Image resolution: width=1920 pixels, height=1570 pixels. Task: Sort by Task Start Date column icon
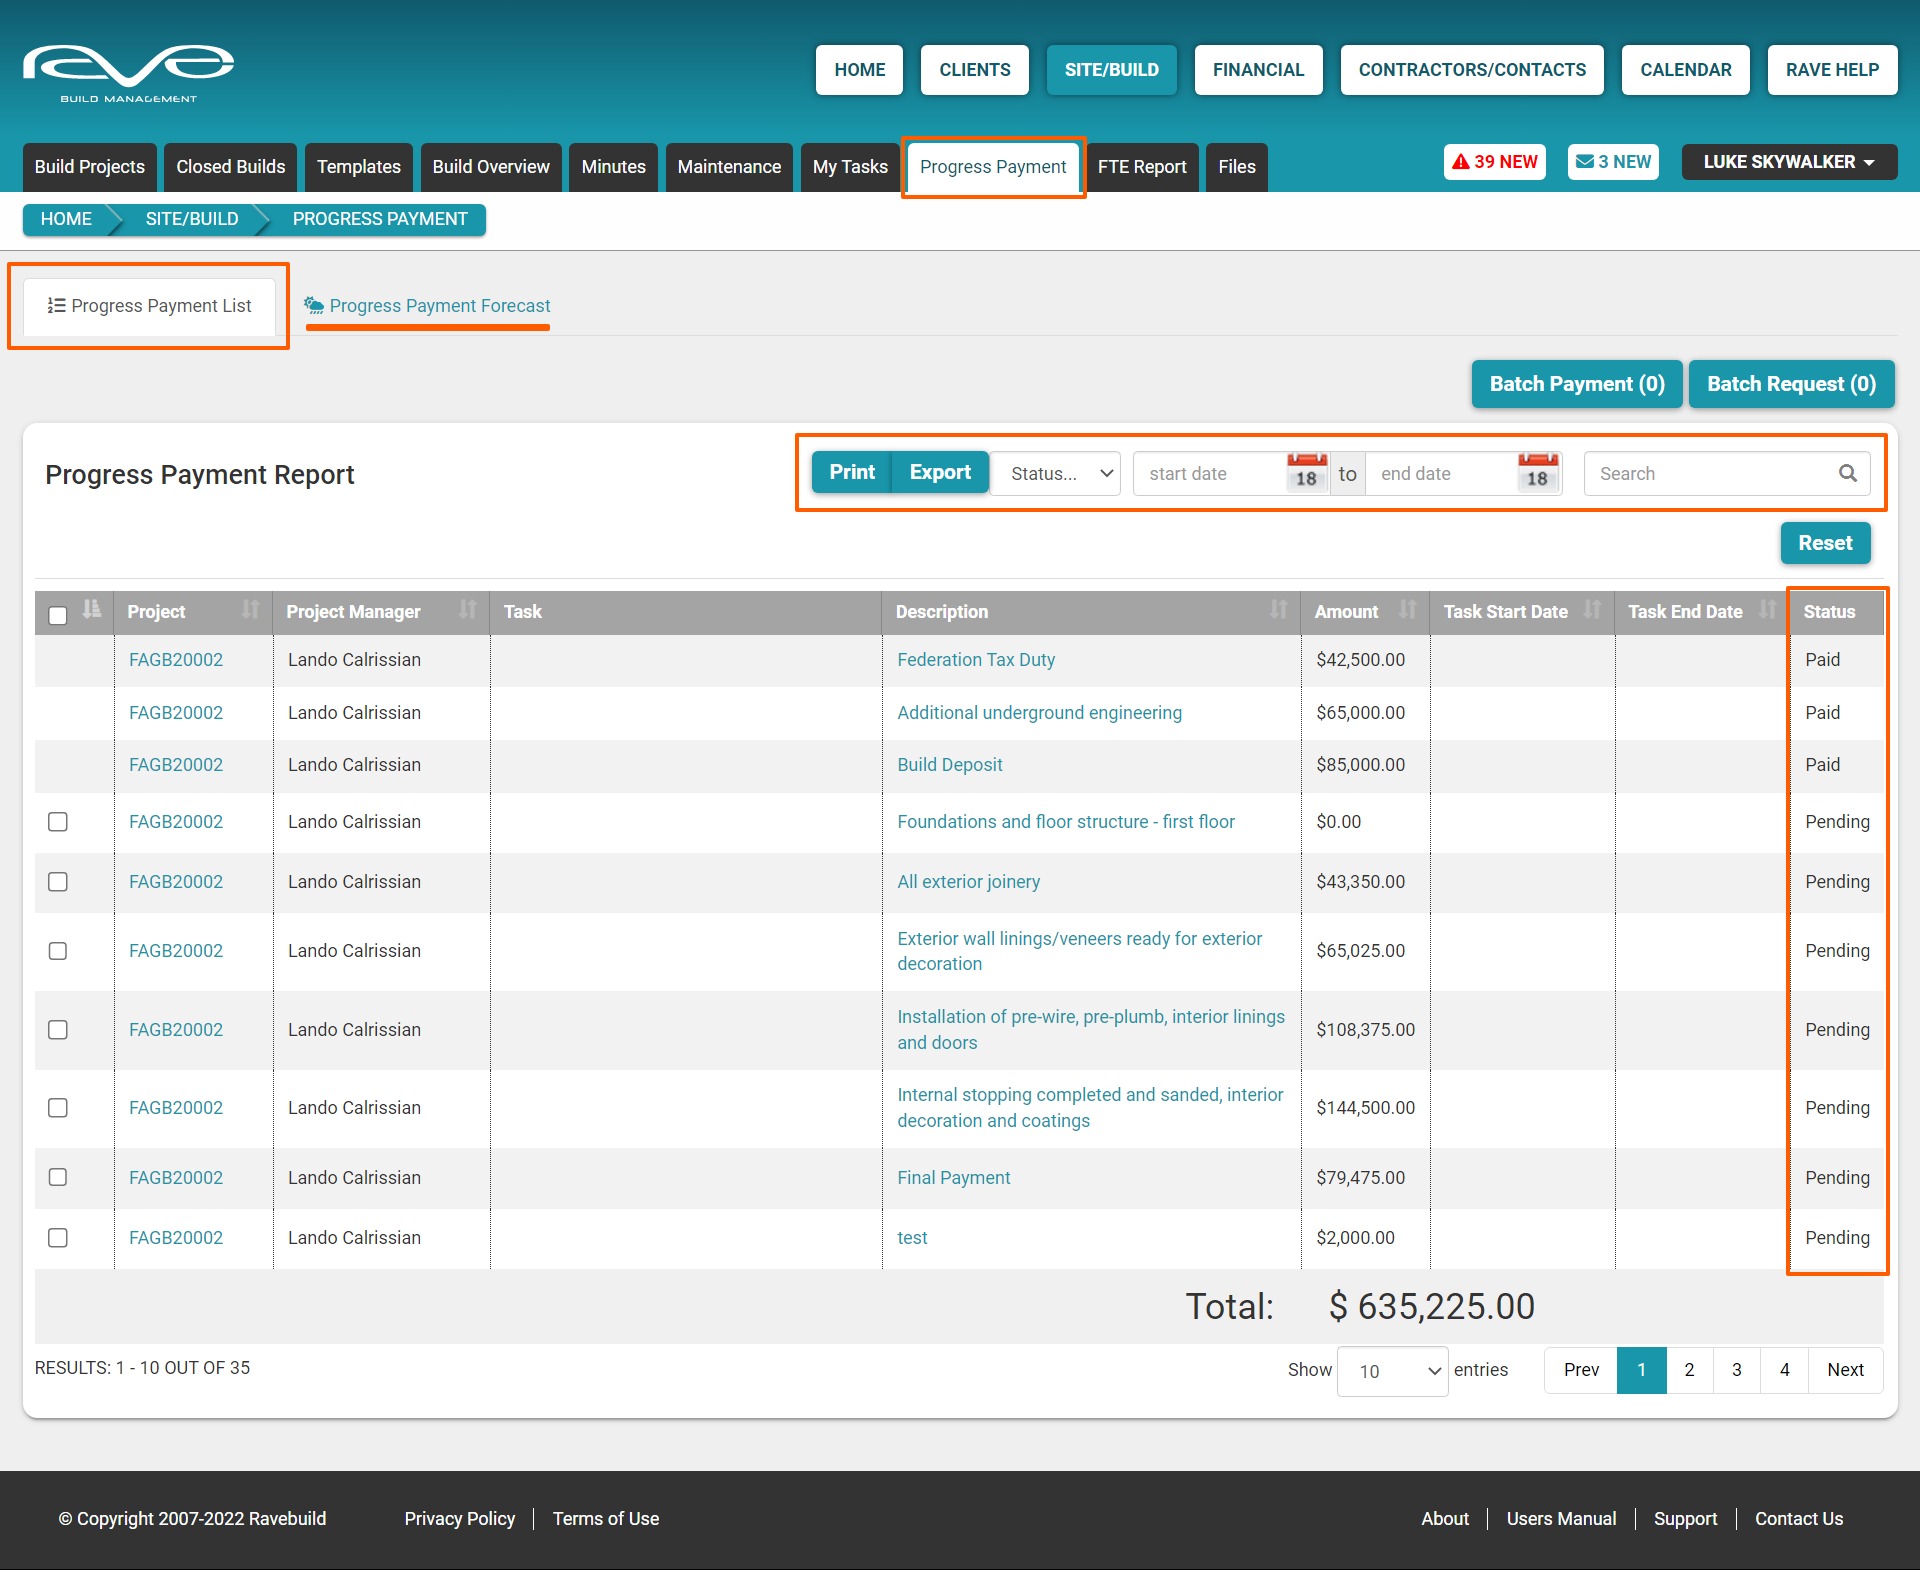pyautogui.click(x=1592, y=610)
